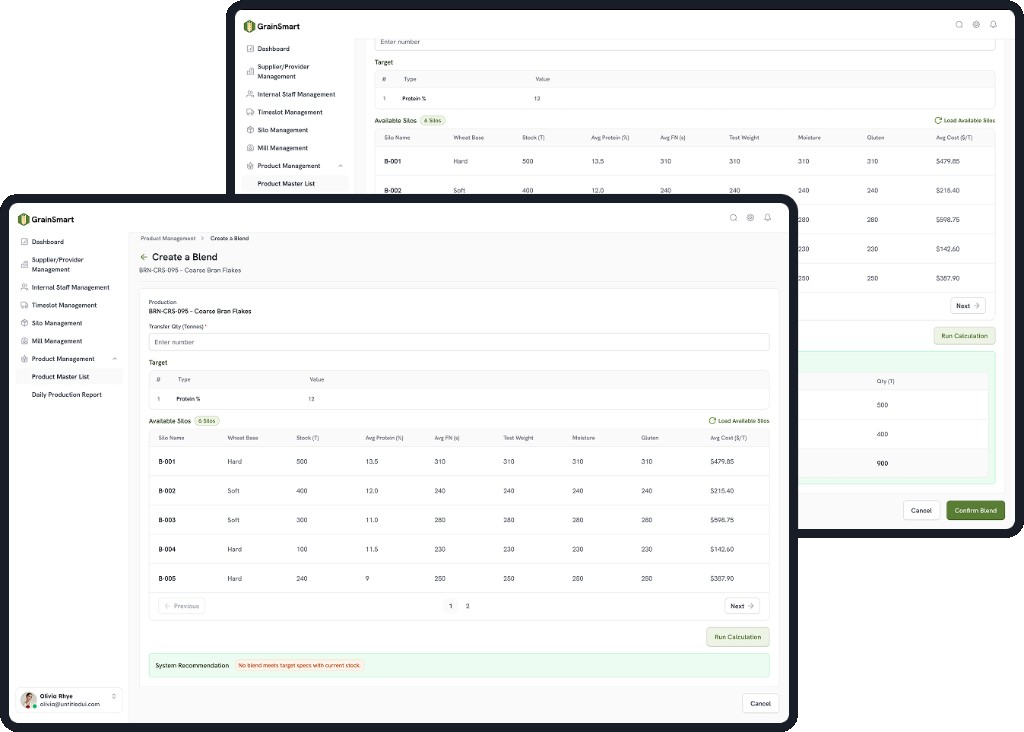Collapse Product Management chevron in back sidebar

coord(340,166)
